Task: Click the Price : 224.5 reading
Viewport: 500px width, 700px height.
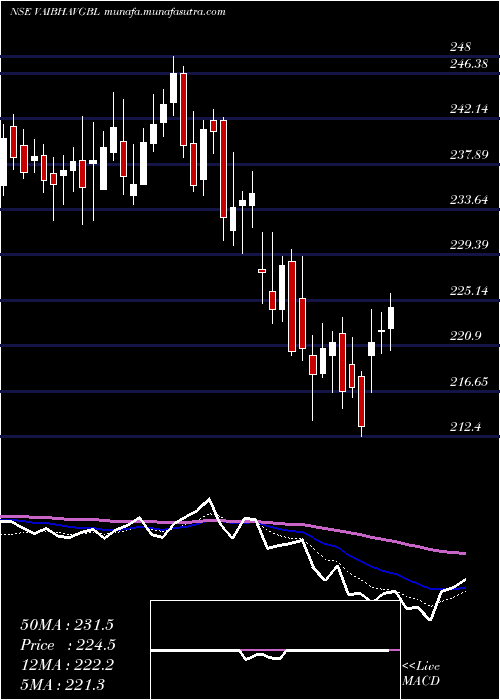Action: 68,645
